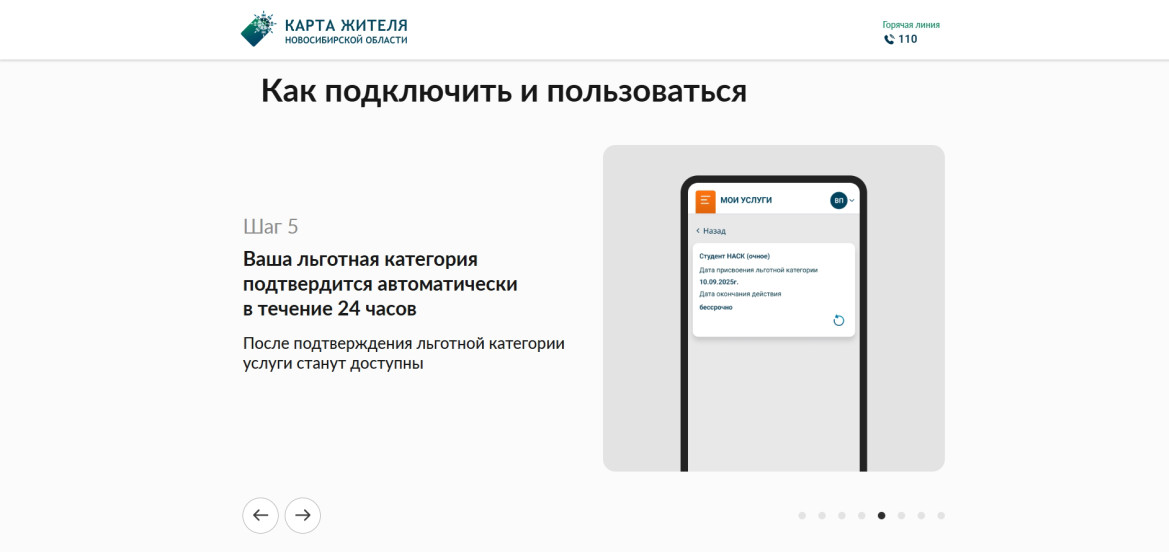
Task: Click the refresh icon on student card
Action: 839,321
